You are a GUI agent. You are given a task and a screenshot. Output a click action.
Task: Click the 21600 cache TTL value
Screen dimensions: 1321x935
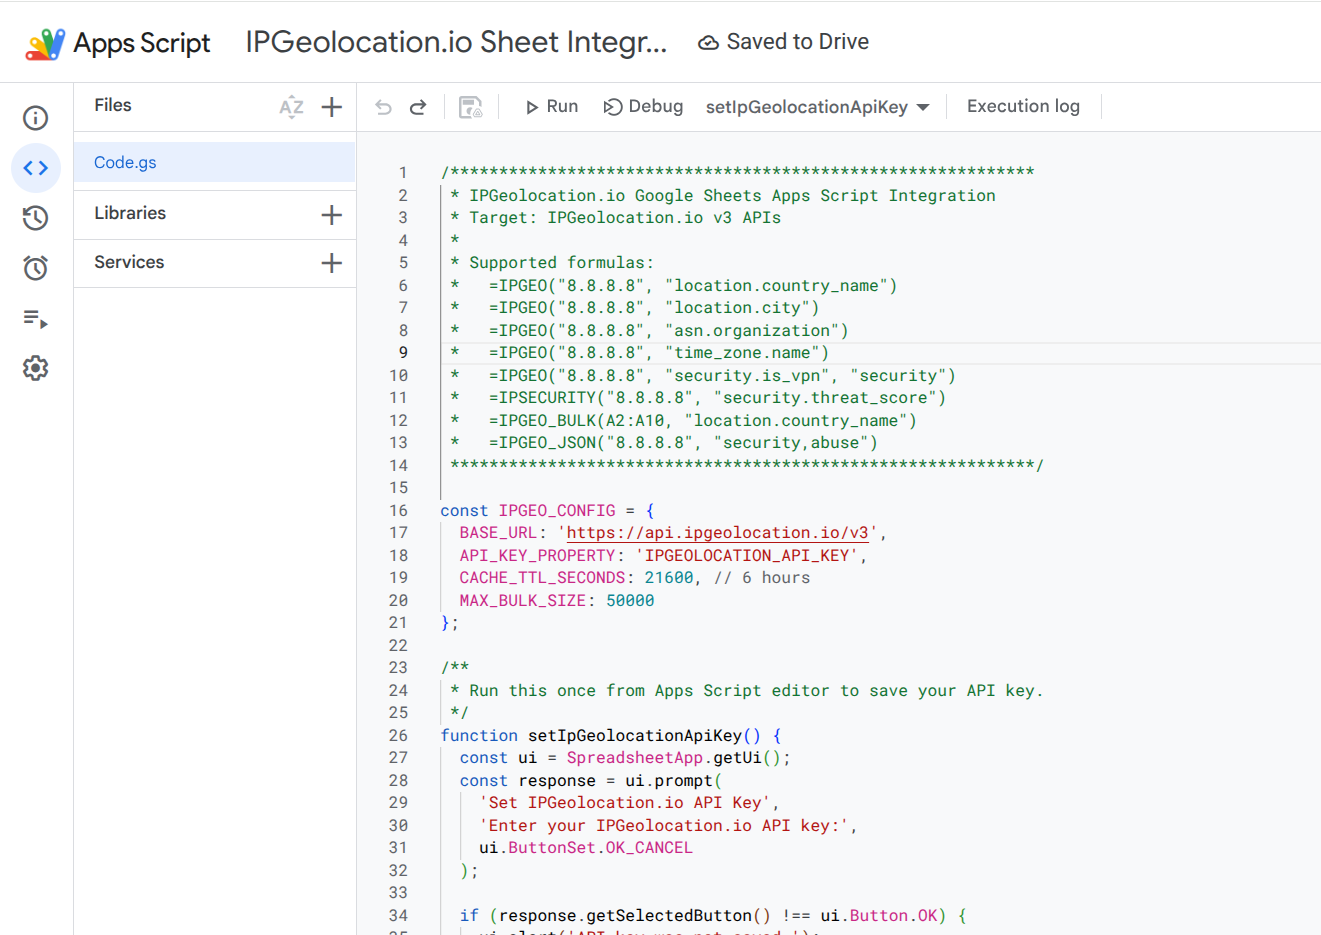pos(669,578)
